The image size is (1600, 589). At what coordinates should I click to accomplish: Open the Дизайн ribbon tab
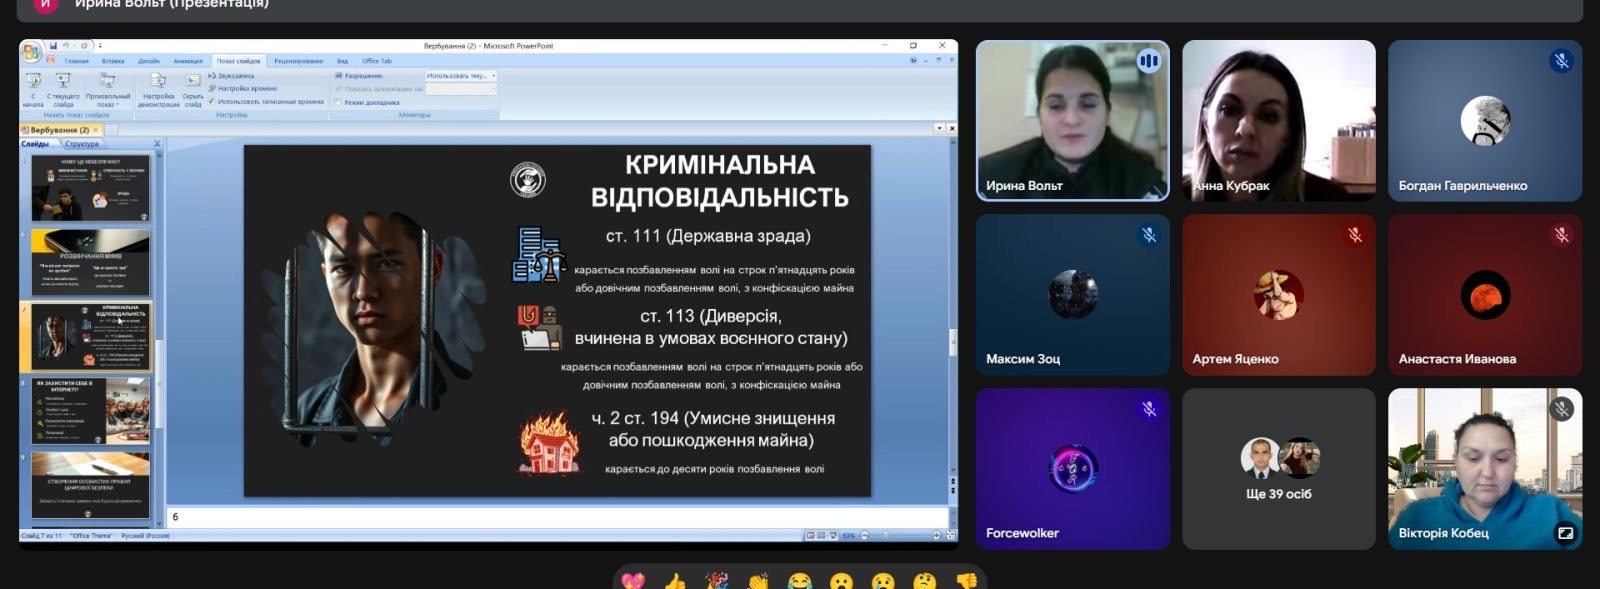[x=149, y=61]
